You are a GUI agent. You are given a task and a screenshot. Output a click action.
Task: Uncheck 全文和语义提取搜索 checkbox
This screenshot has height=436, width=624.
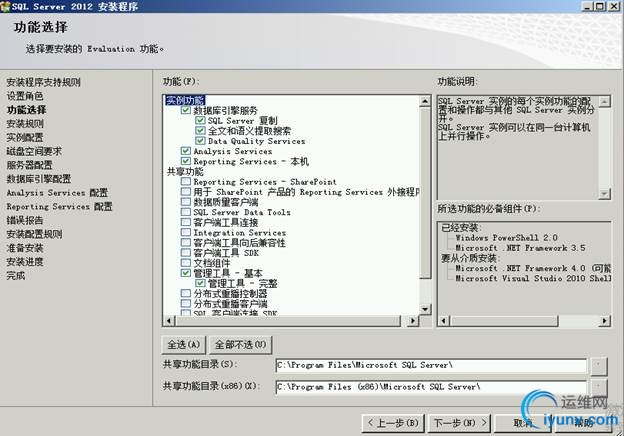pos(200,130)
